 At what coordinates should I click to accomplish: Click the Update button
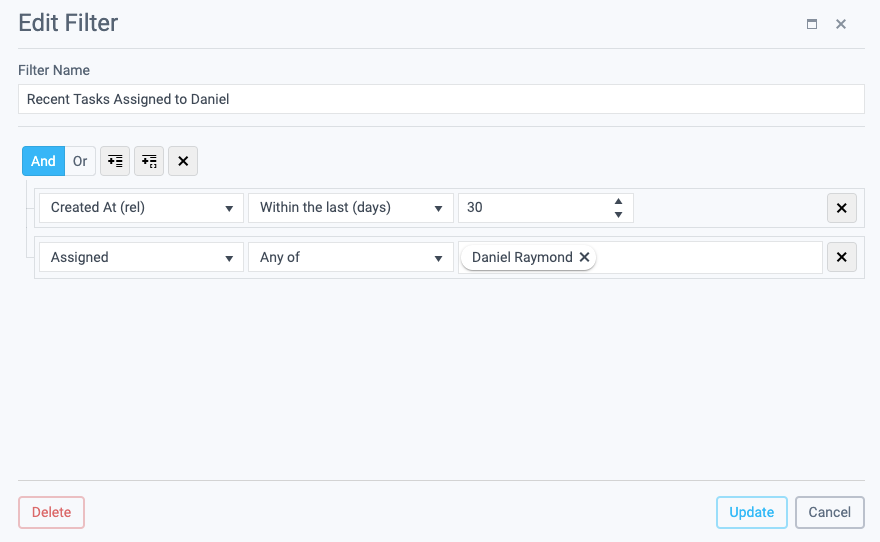click(751, 512)
